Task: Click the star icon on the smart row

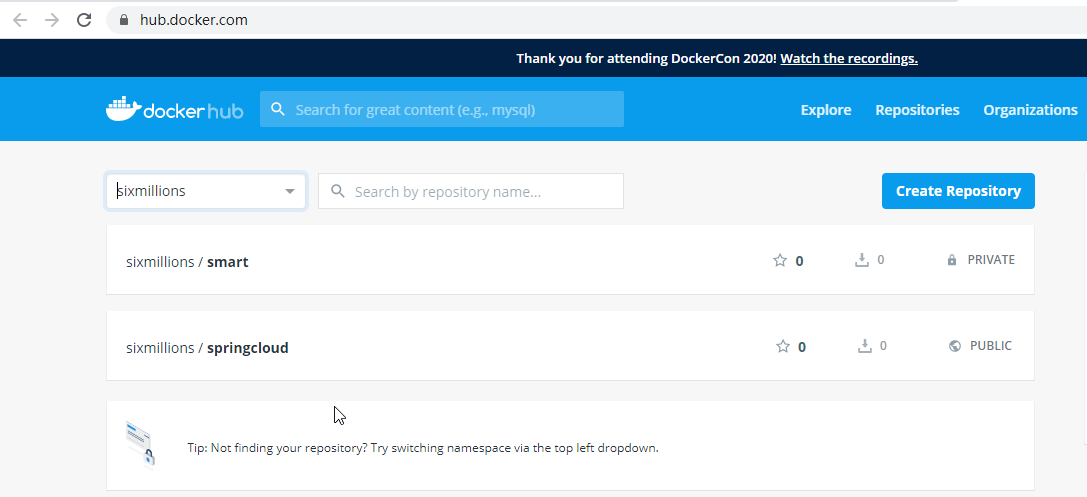Action: click(780, 261)
